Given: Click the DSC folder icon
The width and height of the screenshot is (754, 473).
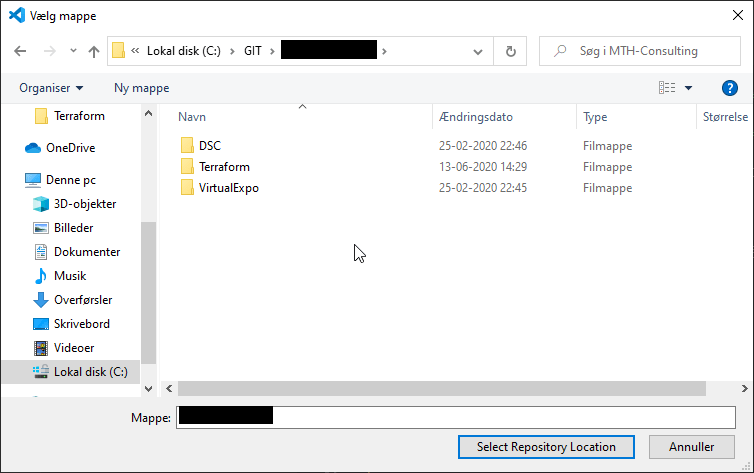Looking at the screenshot, I should [187, 145].
